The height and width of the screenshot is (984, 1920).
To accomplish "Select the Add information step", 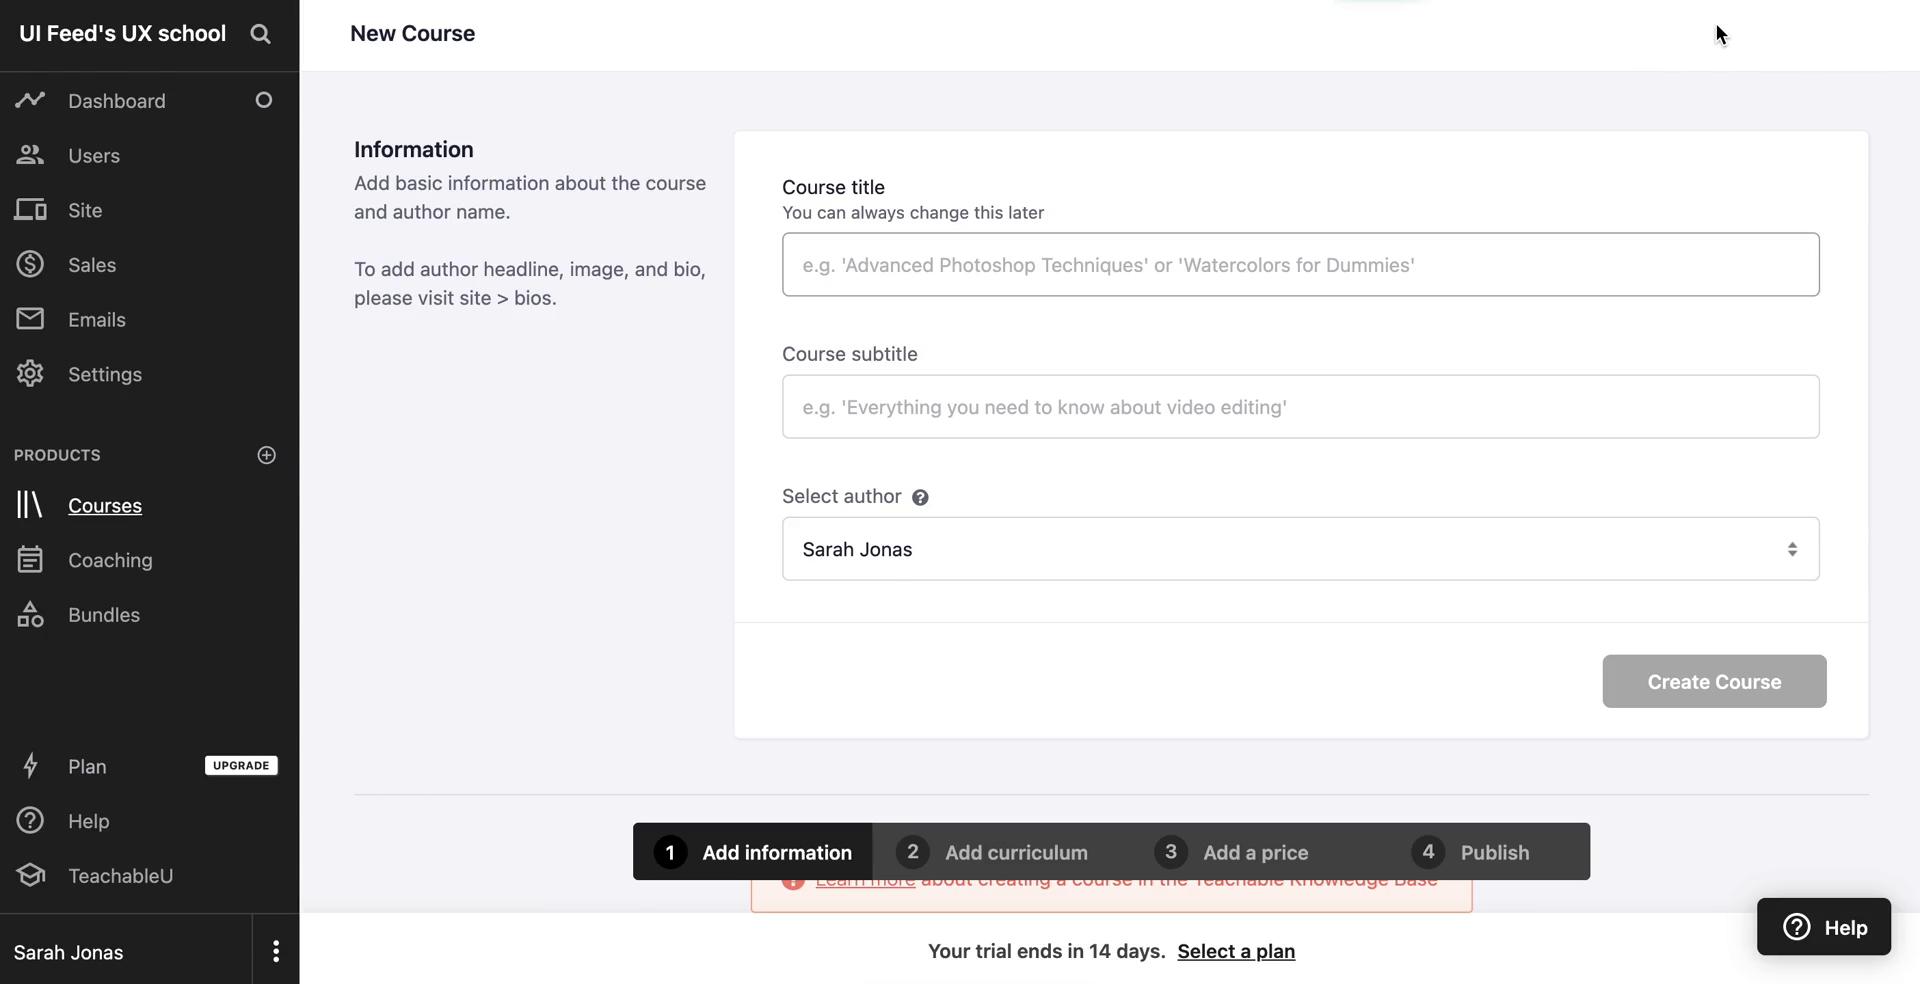I will click(x=753, y=852).
